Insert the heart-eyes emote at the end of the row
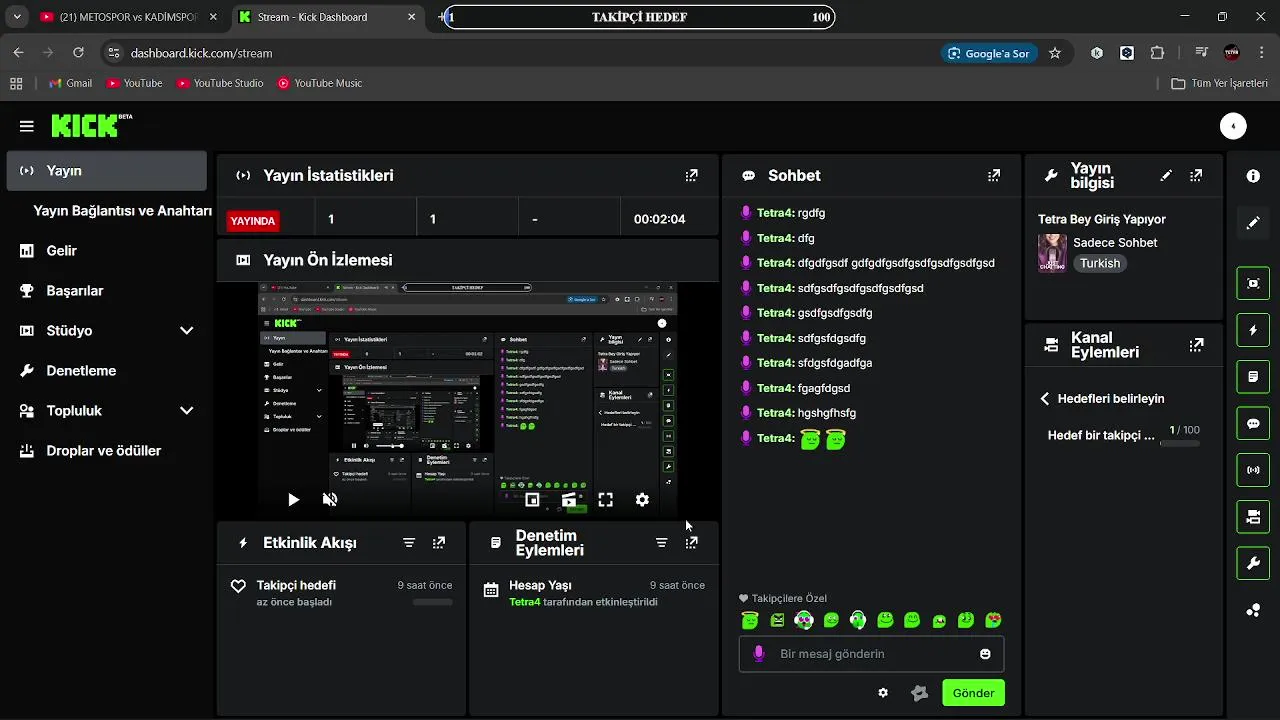This screenshot has height=720, width=1280. coord(993,621)
